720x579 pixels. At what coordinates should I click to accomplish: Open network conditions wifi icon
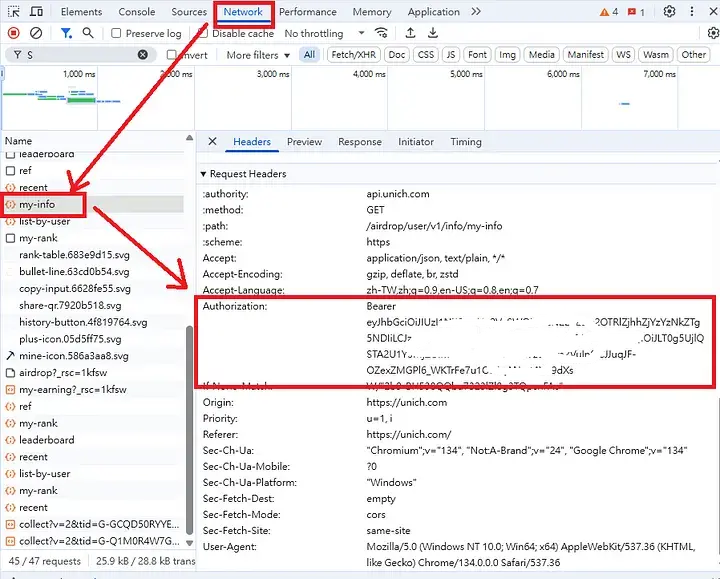[x=381, y=33]
